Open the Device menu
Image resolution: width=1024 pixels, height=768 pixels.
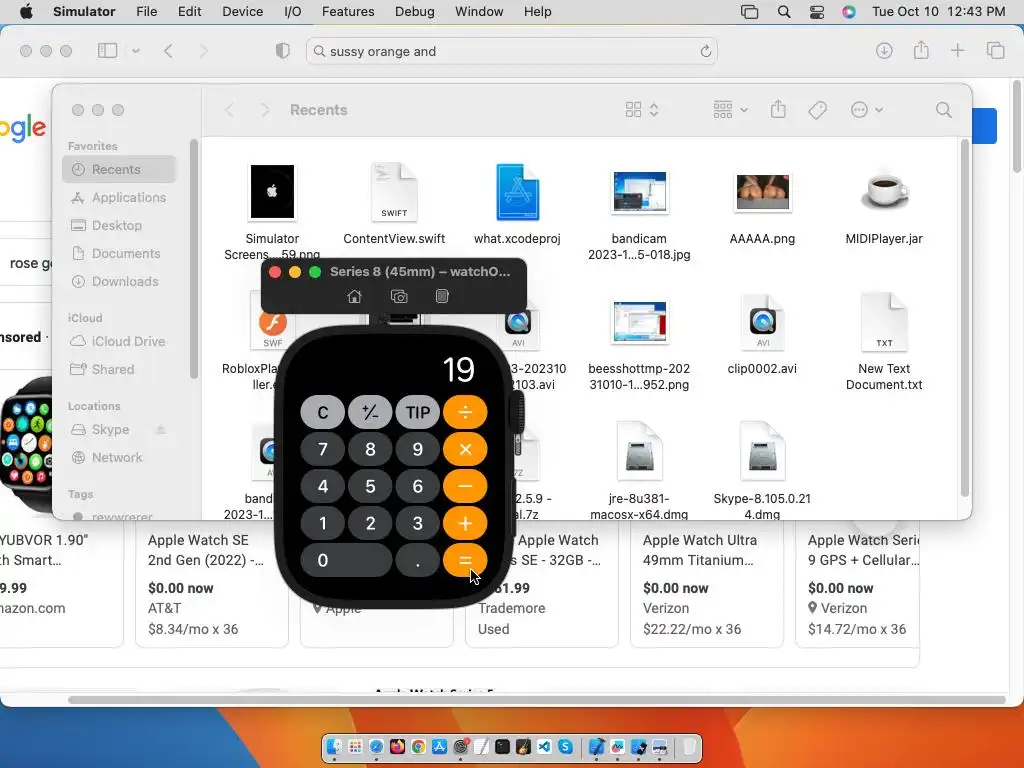pos(242,12)
